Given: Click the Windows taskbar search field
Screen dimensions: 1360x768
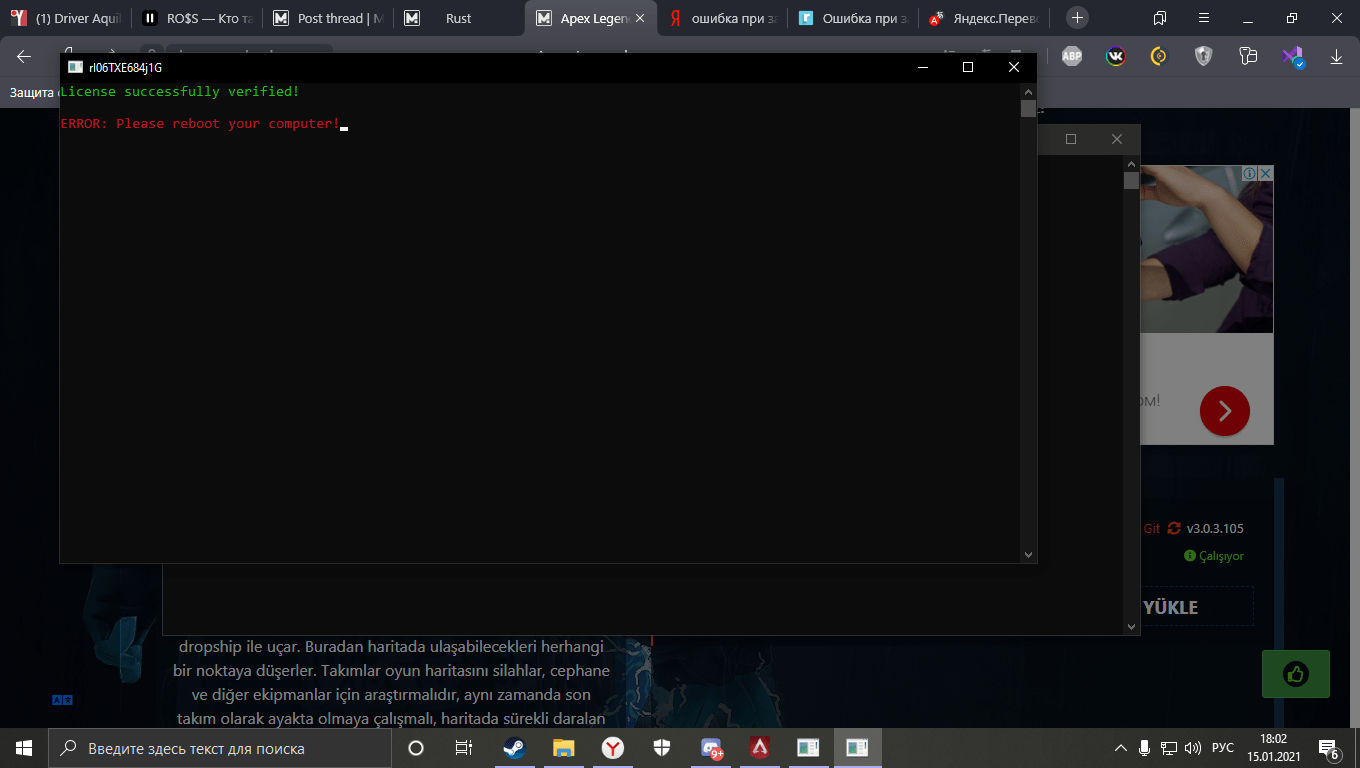Looking at the screenshot, I should (220, 748).
